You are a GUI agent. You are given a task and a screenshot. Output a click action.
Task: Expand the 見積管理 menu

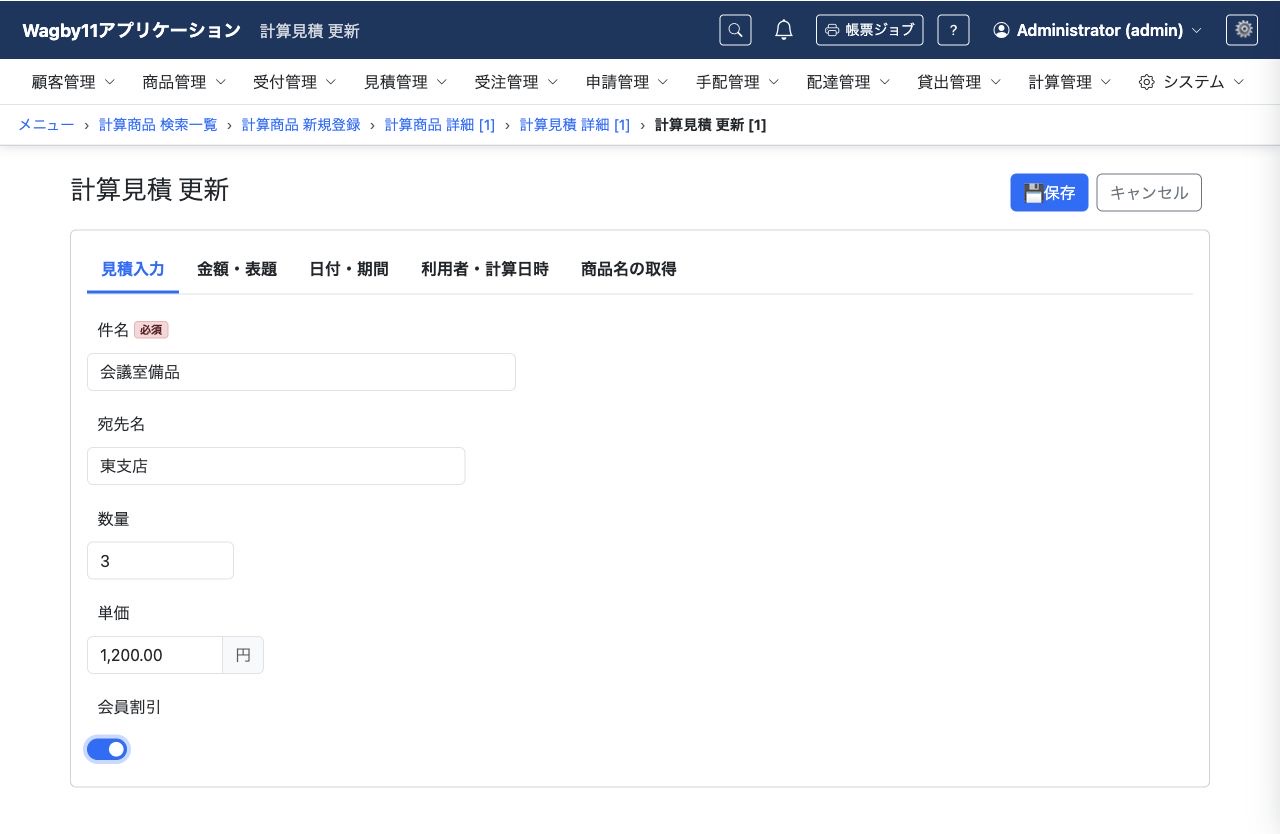pos(406,82)
